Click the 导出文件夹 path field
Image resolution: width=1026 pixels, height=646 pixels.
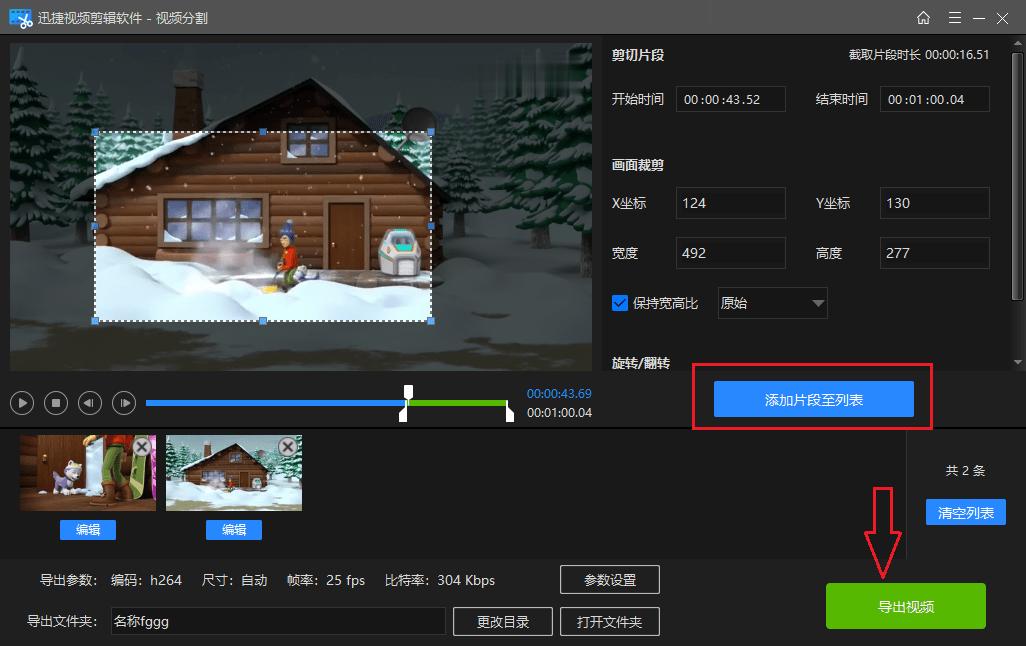(278, 621)
